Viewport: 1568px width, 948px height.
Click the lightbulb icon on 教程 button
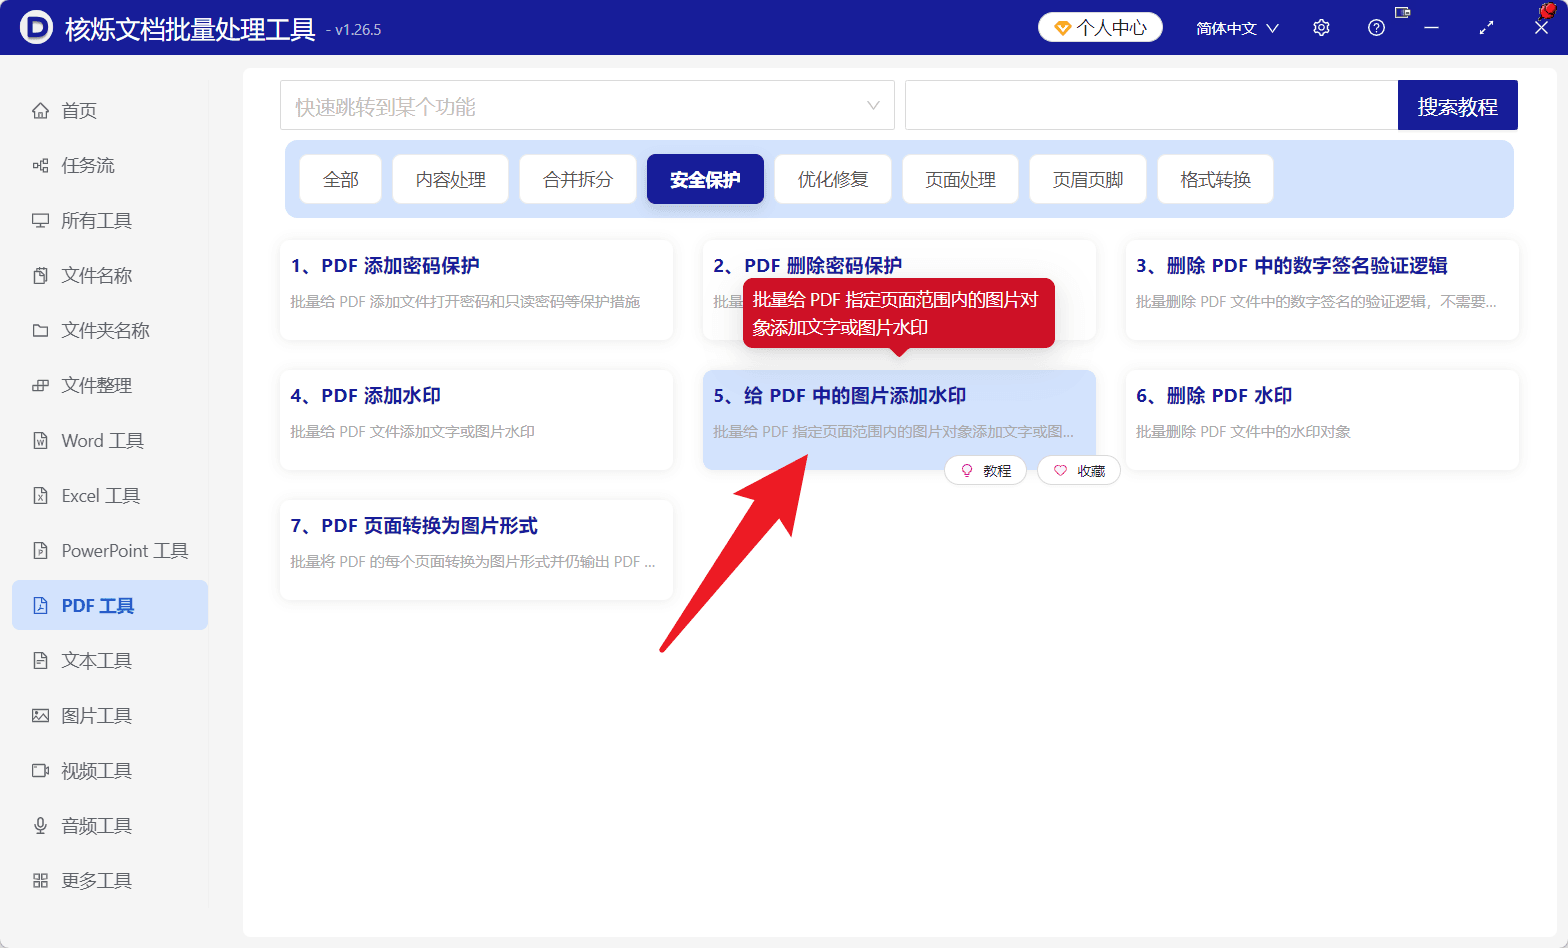point(967,470)
